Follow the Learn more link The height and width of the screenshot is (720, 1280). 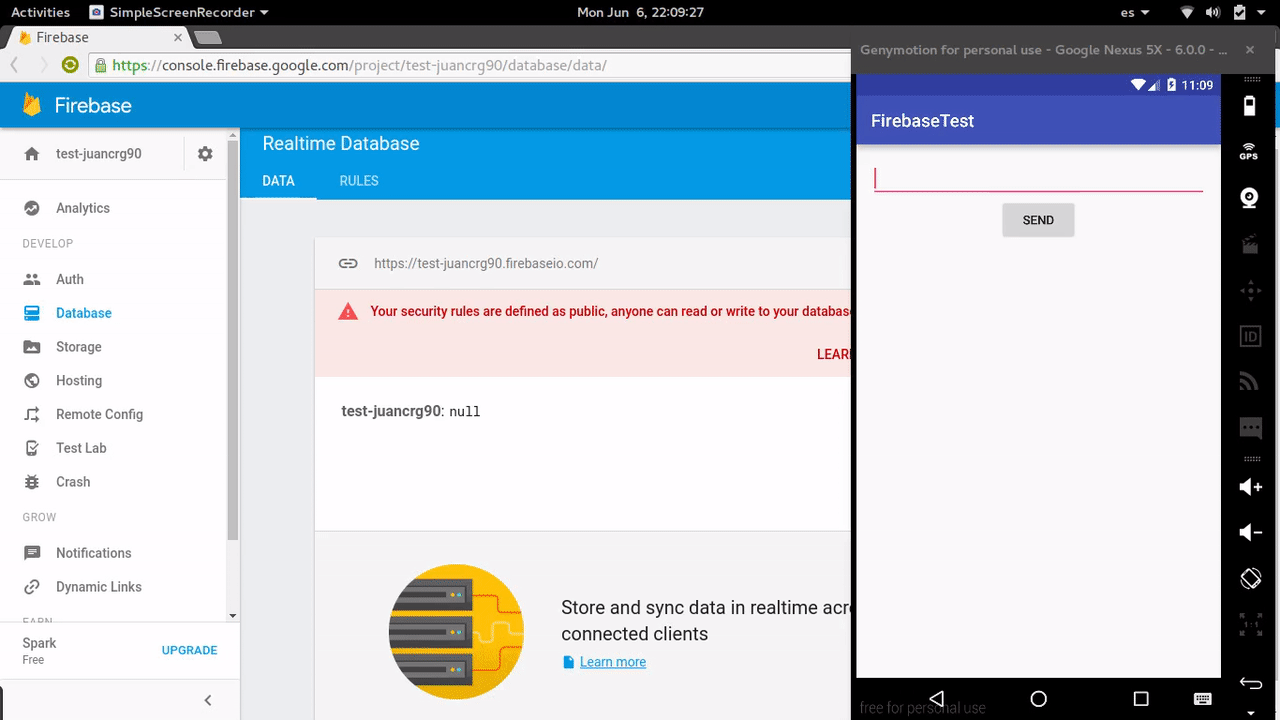coord(613,662)
